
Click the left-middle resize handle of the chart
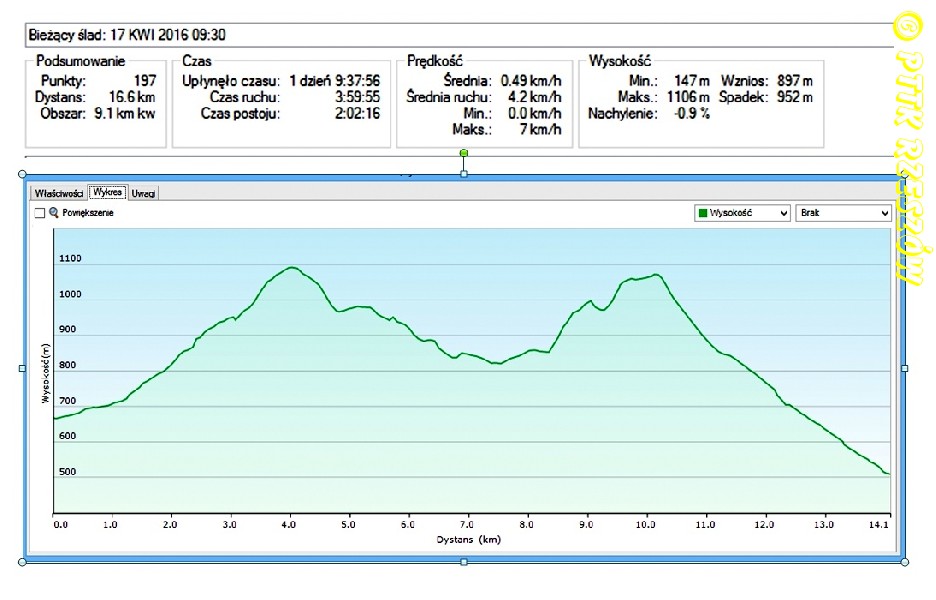pos(23,368)
